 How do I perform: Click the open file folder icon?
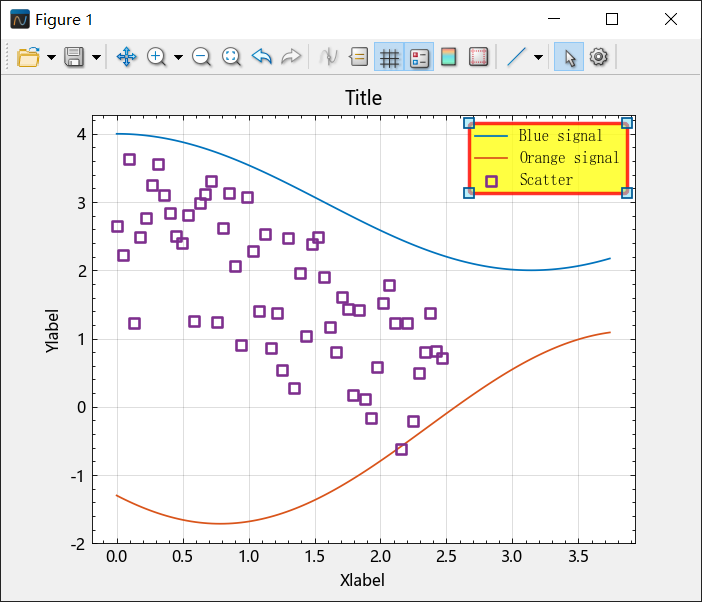pyautogui.click(x=28, y=57)
